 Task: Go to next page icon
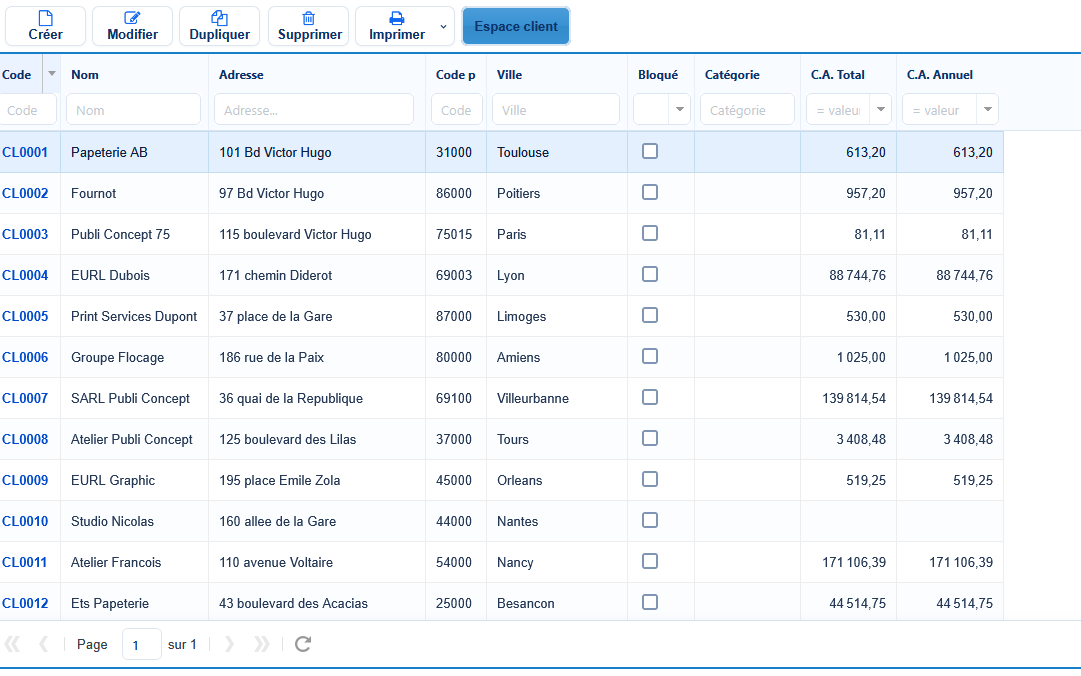(x=230, y=644)
